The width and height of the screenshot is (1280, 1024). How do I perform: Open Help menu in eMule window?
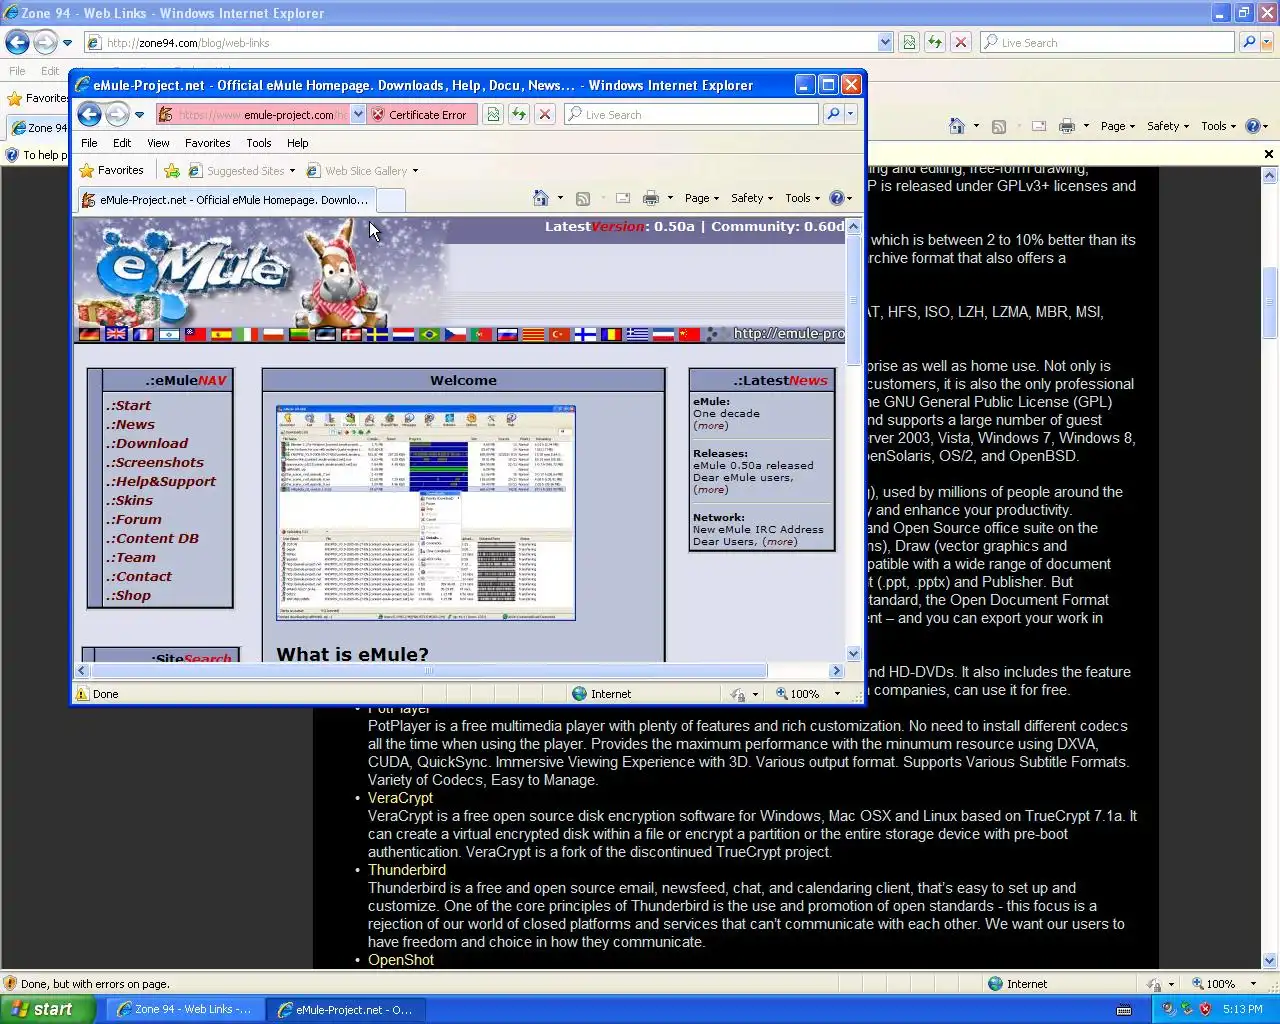pos(297,143)
